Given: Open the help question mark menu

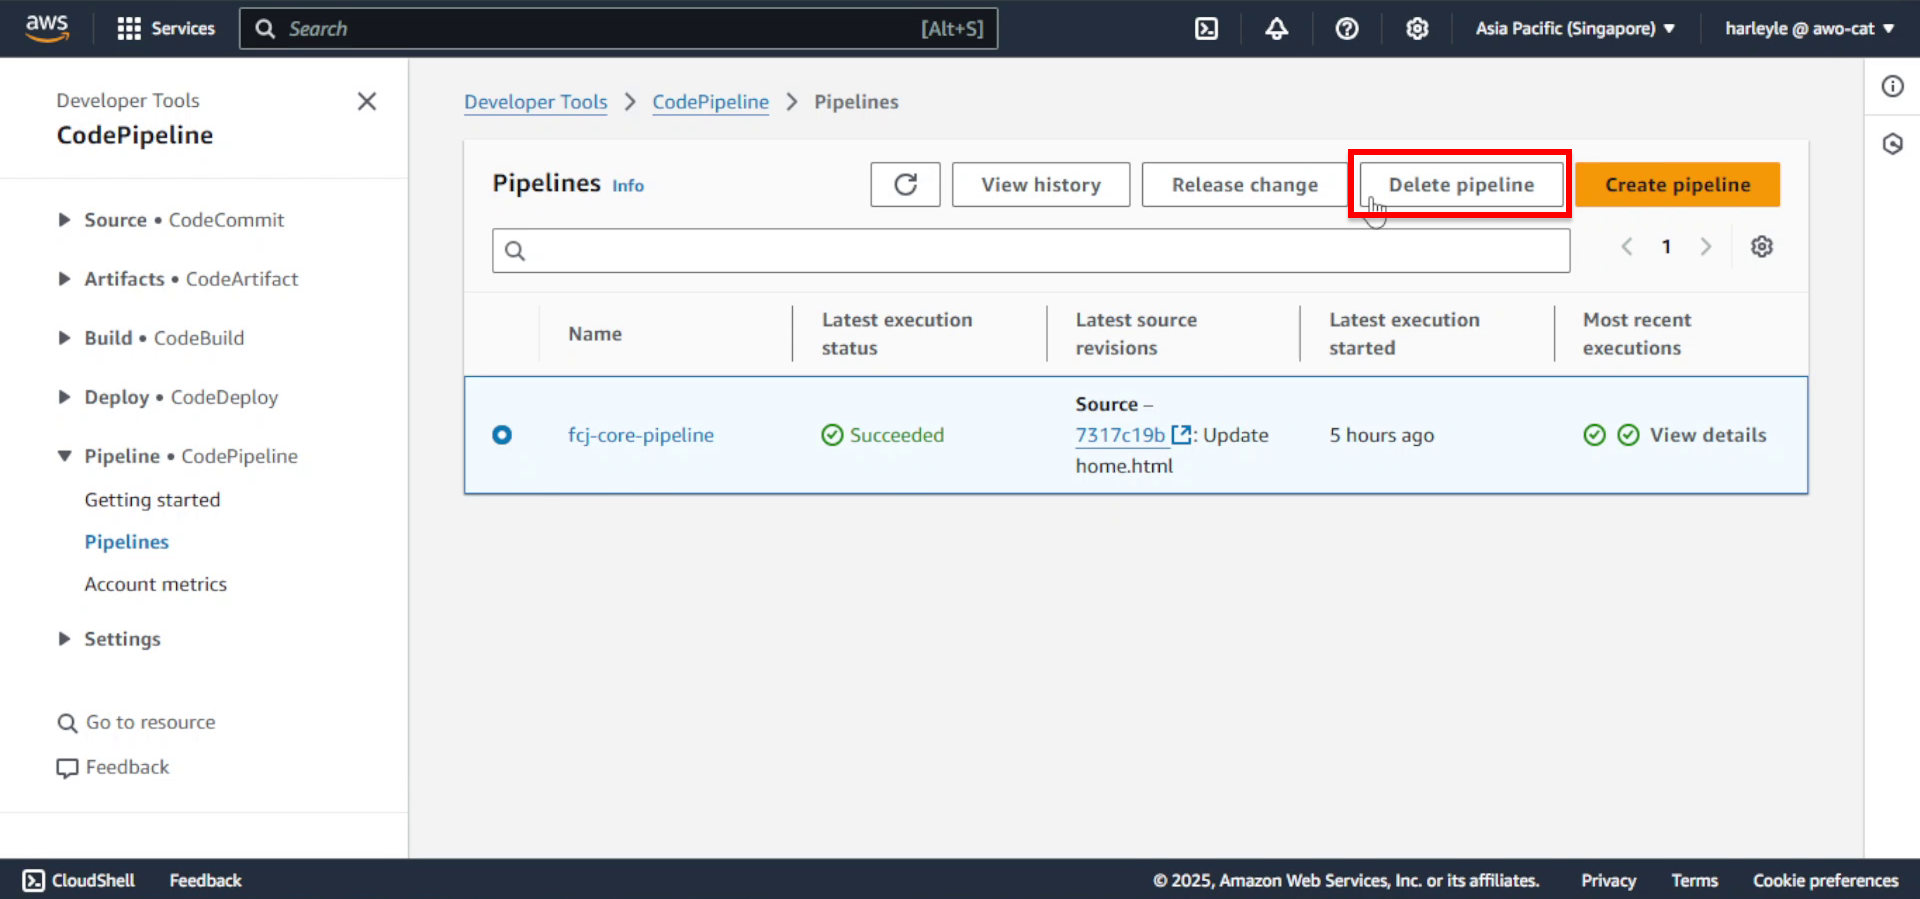Looking at the screenshot, I should pos(1347,28).
